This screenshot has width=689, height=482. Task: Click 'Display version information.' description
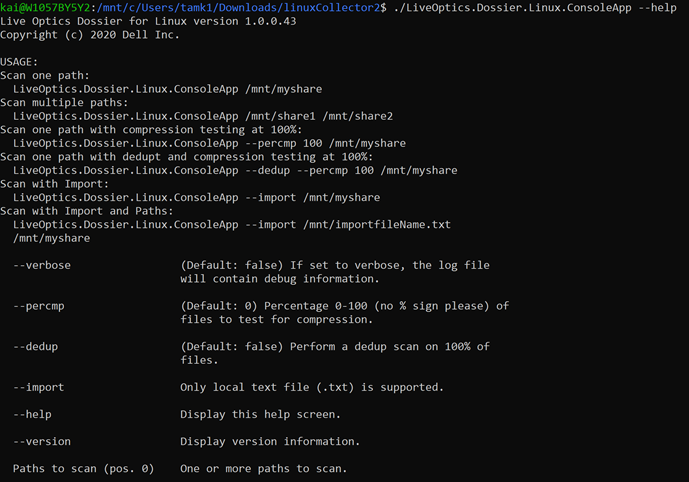point(270,442)
